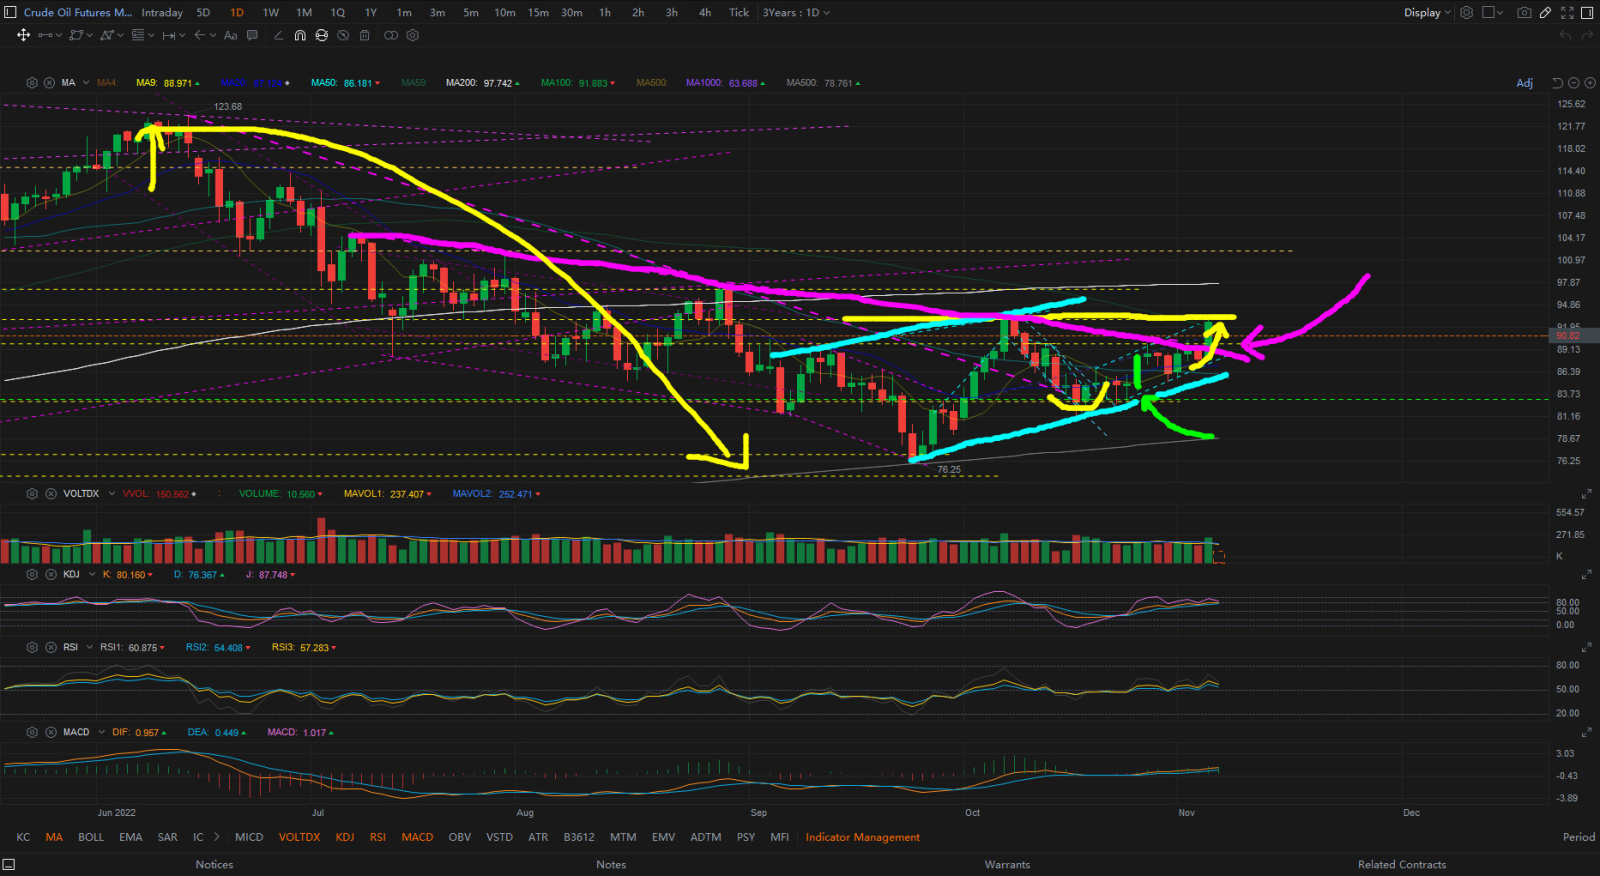
Task: Redo the drawing action
Action: [x=1587, y=35]
